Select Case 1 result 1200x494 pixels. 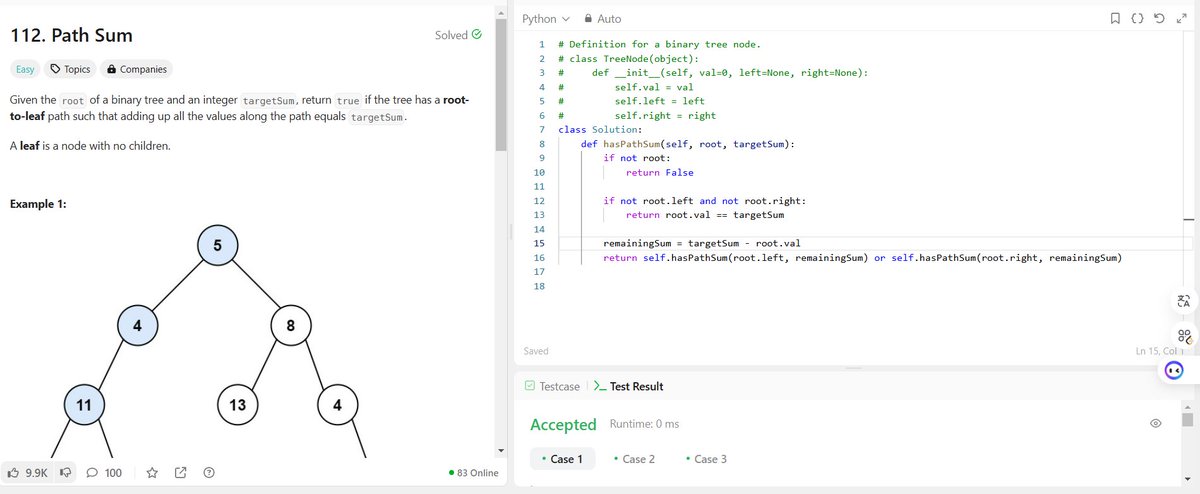pyautogui.click(x=563, y=459)
